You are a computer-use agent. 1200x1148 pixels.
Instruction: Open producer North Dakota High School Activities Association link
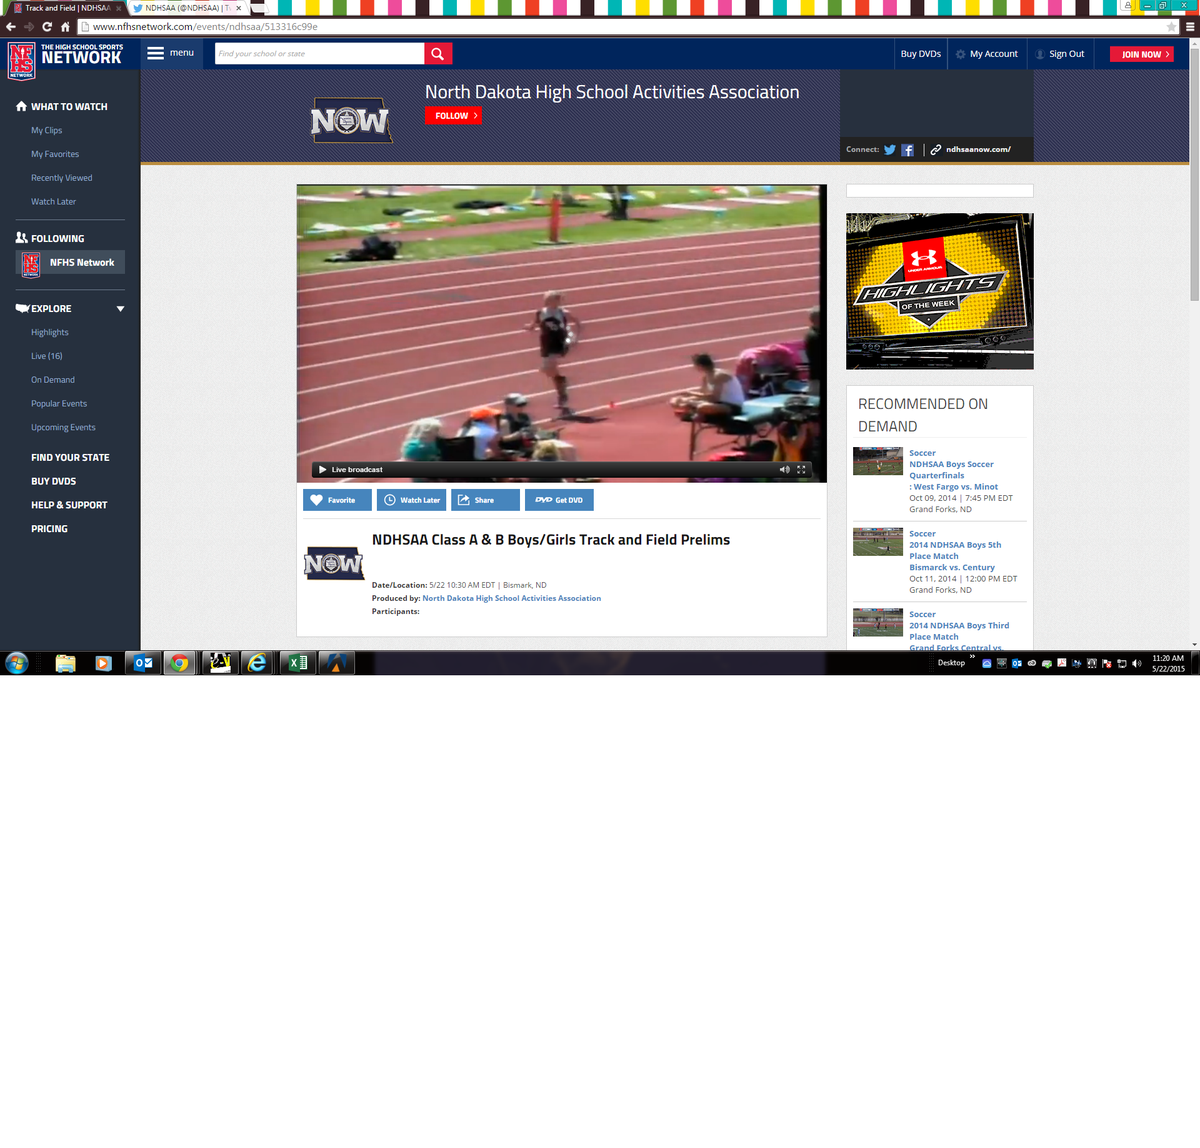[512, 598]
